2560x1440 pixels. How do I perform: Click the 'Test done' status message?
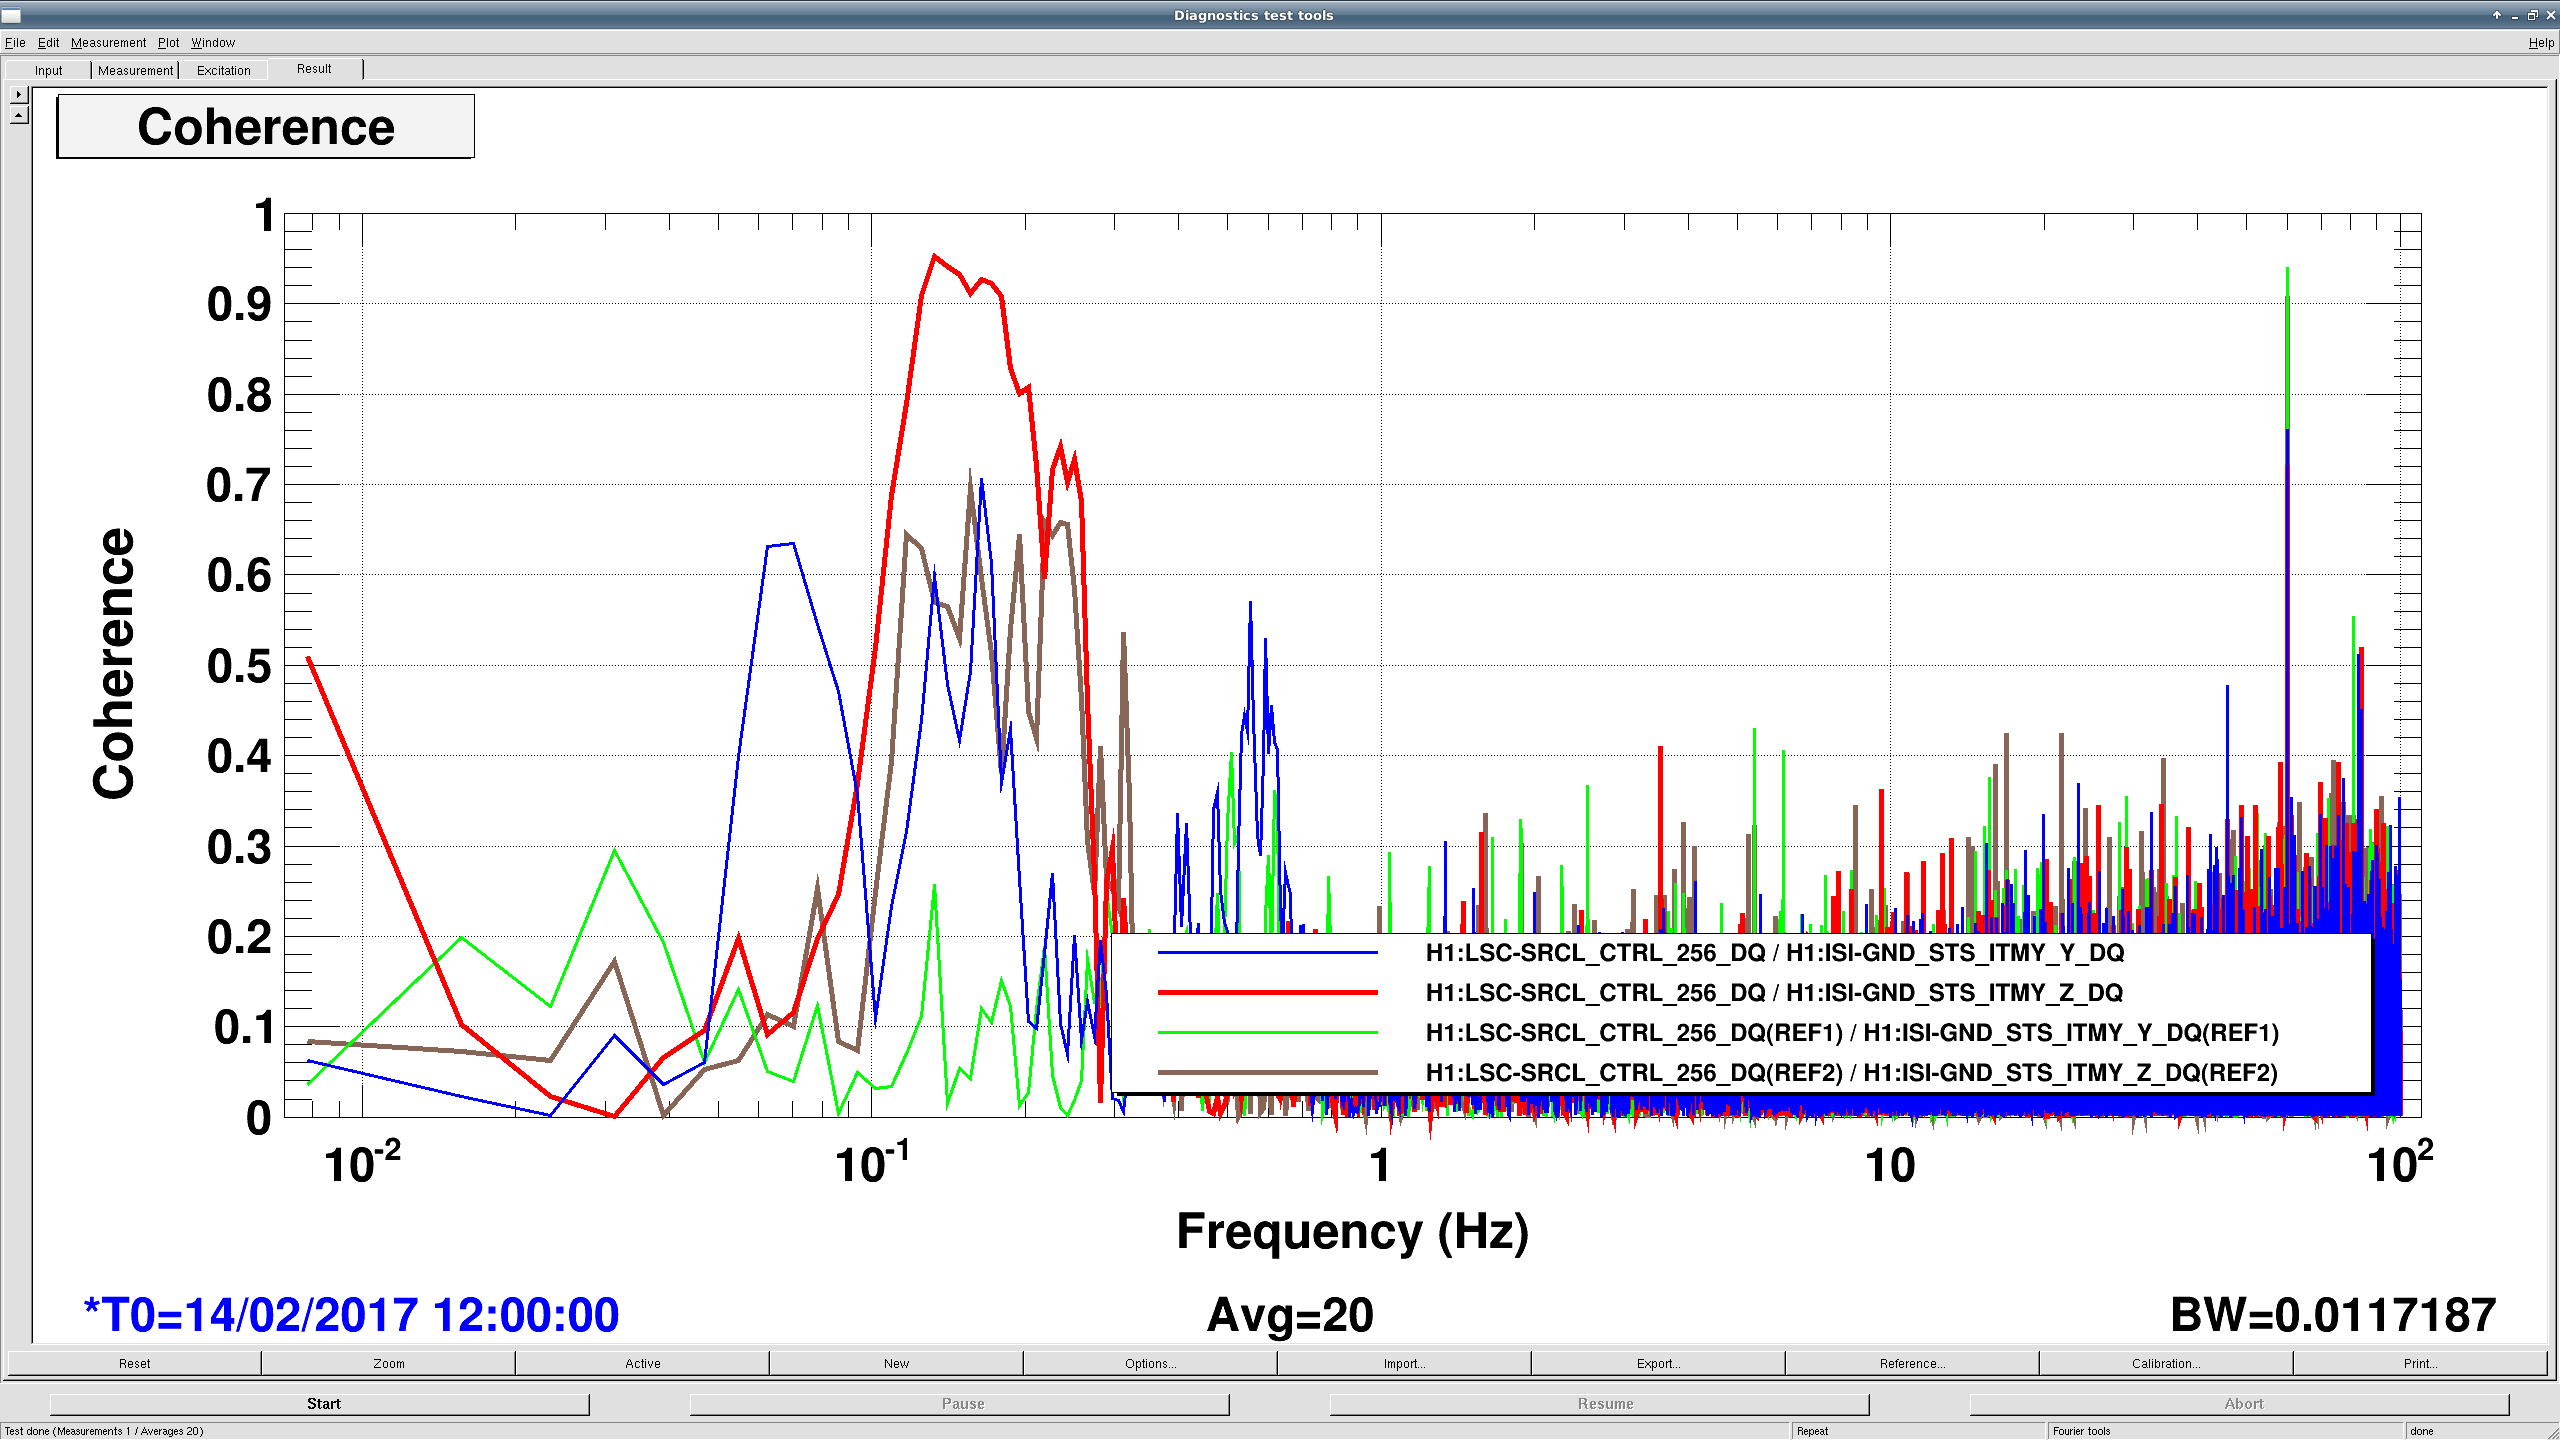[x=104, y=1431]
